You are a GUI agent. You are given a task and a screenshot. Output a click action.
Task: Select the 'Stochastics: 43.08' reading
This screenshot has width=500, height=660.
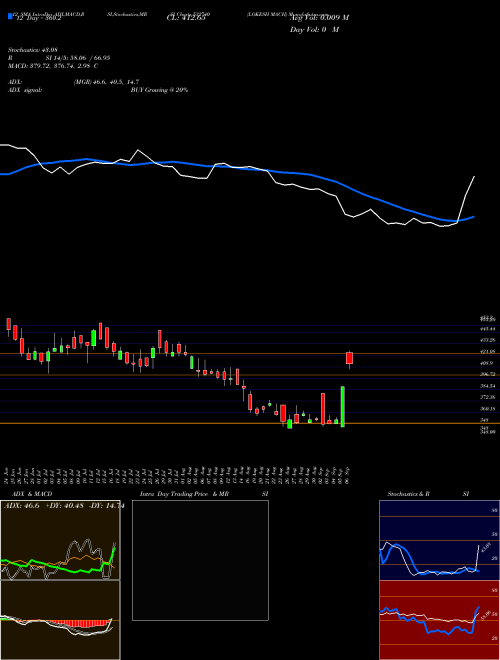click(x=32, y=50)
